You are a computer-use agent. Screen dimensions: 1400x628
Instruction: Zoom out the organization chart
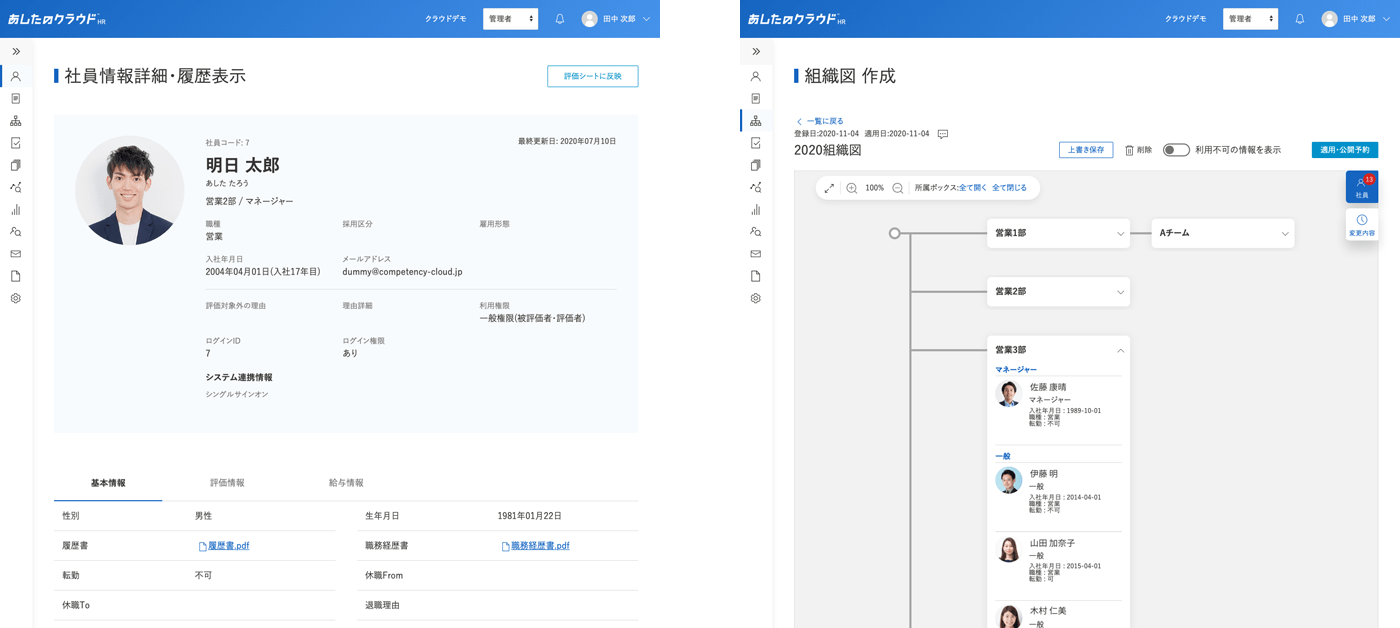(x=898, y=188)
